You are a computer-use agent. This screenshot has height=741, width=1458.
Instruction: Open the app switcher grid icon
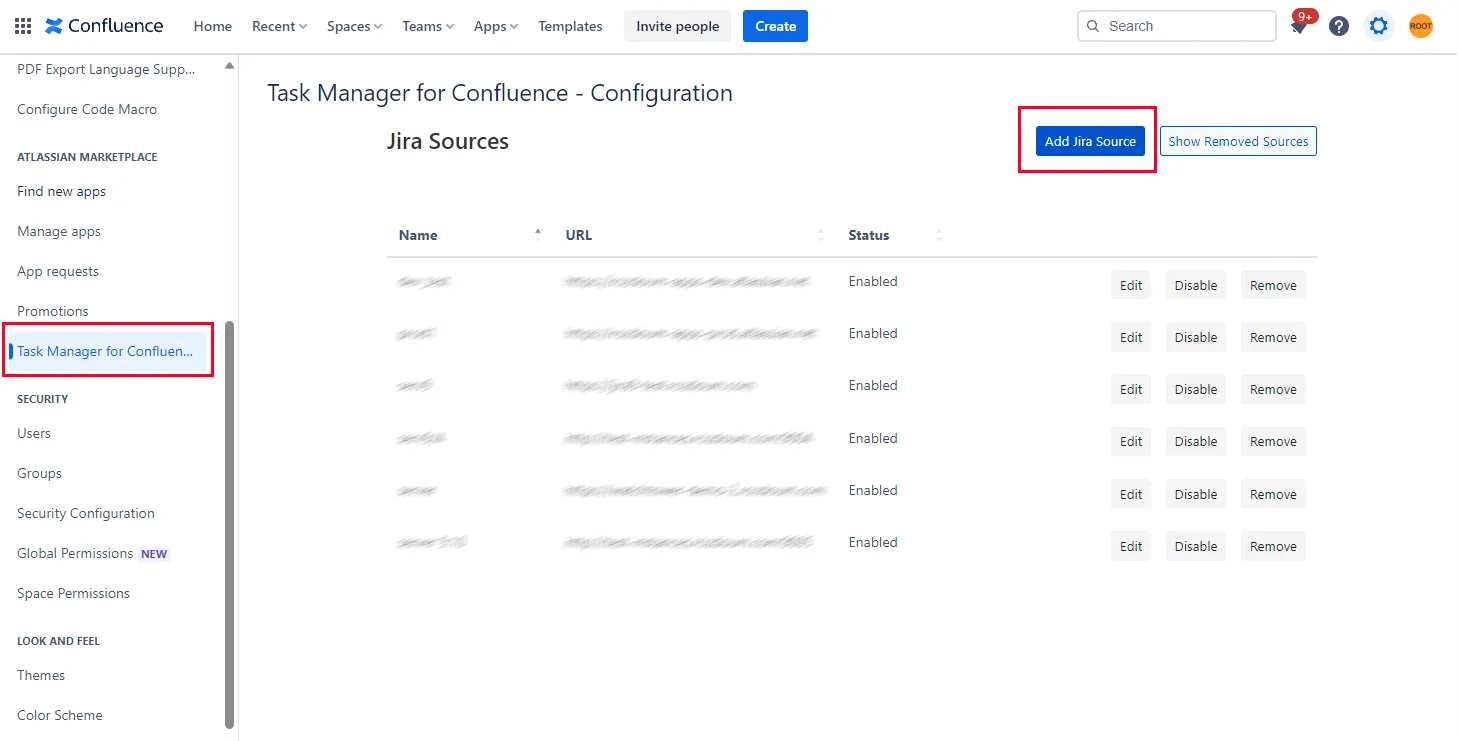(23, 26)
